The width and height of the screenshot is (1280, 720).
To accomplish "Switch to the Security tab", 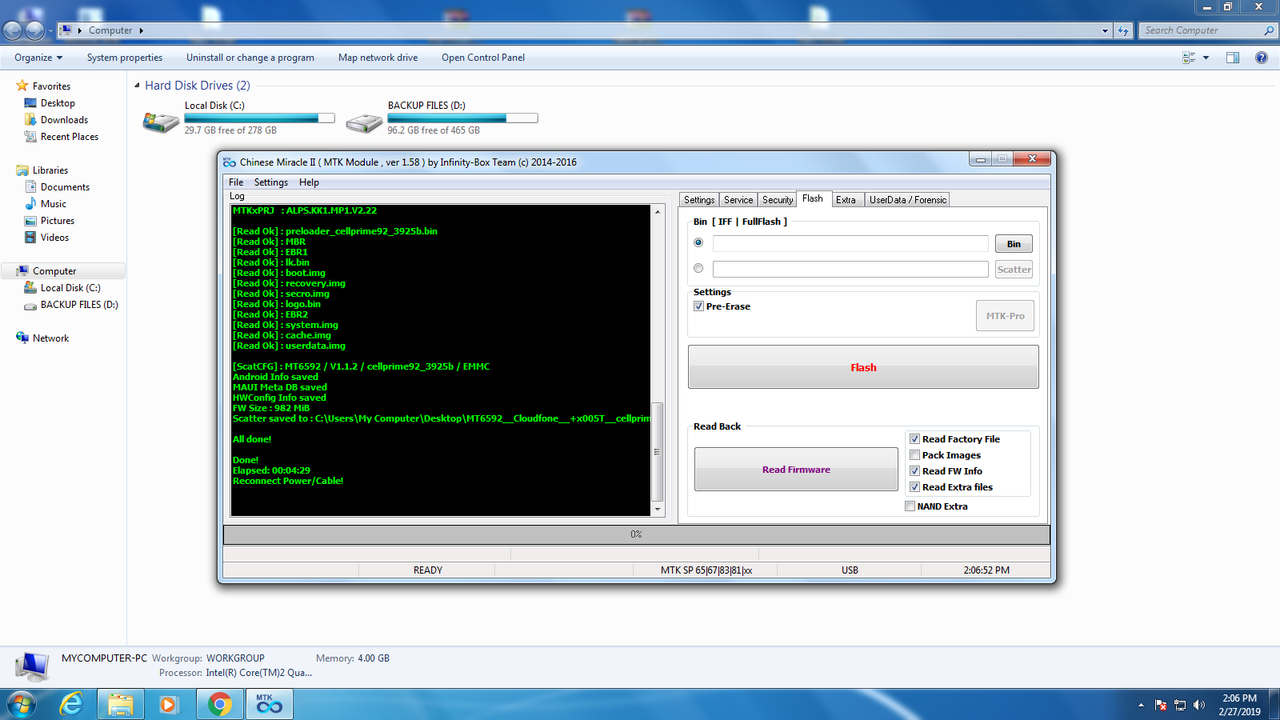I will 777,200.
